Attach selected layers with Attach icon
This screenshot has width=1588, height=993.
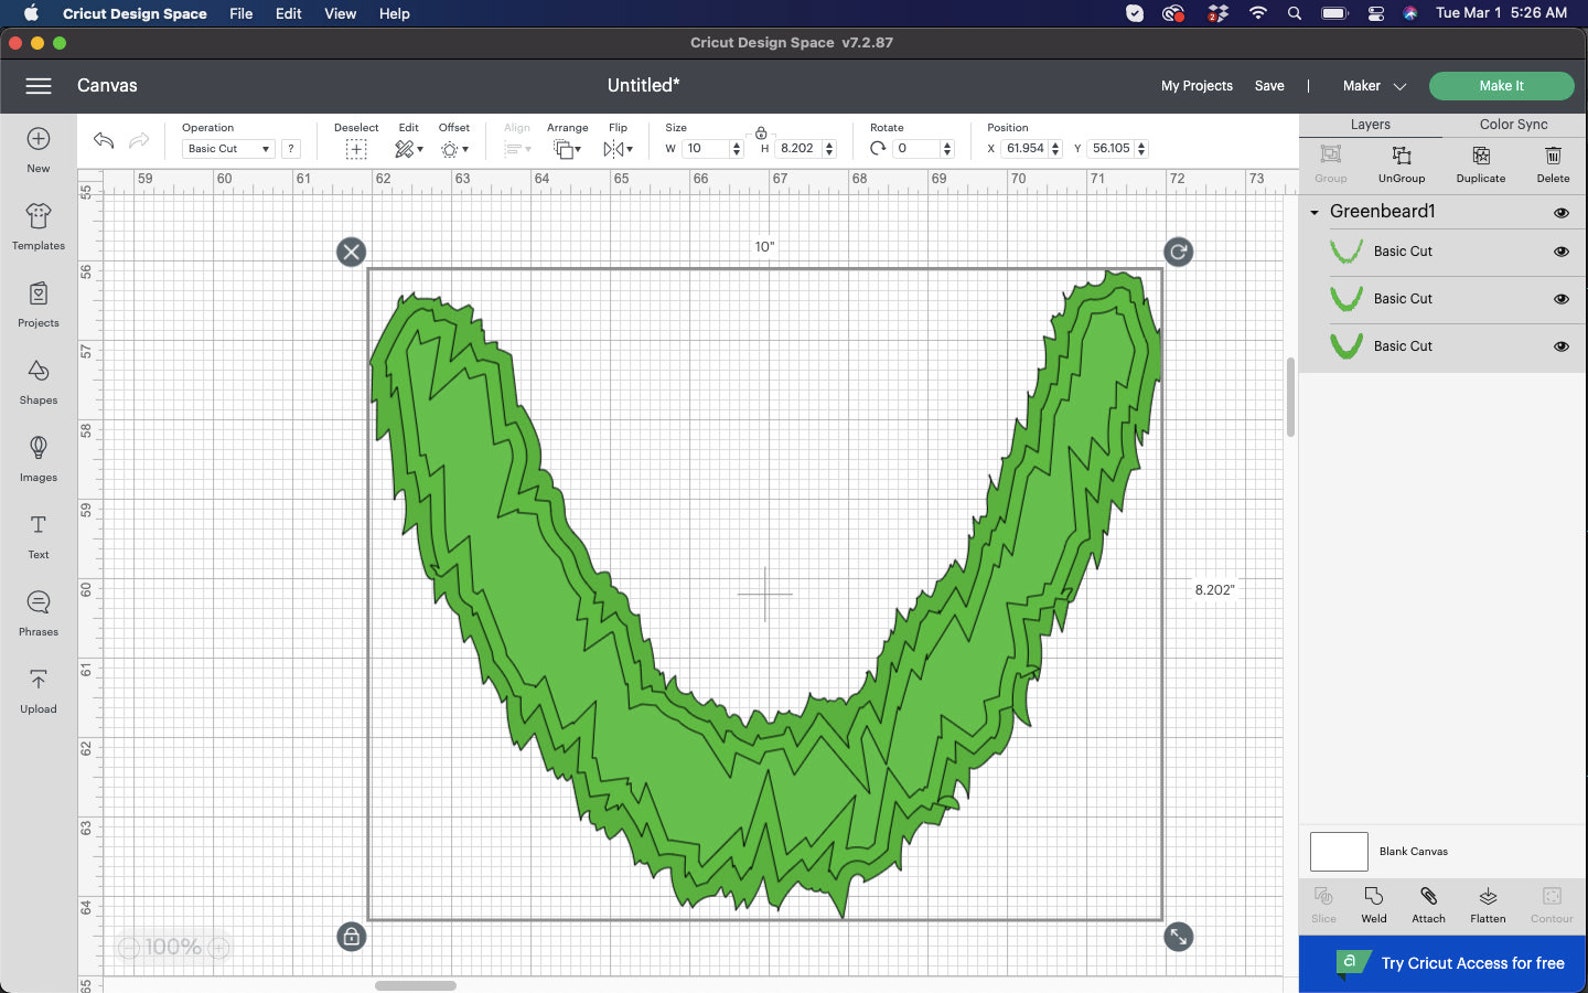tap(1428, 904)
